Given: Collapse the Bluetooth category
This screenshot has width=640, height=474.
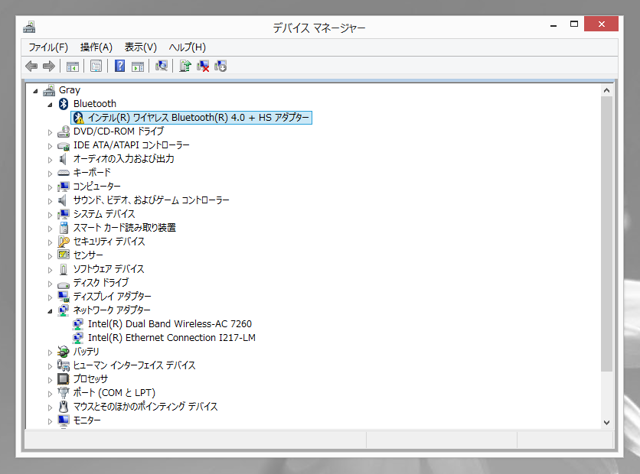Looking at the screenshot, I should click(x=50, y=105).
